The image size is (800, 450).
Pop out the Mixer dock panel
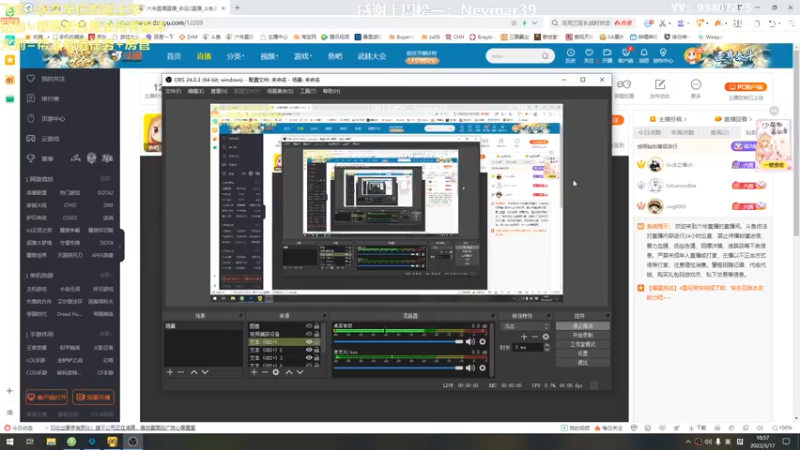(x=492, y=316)
